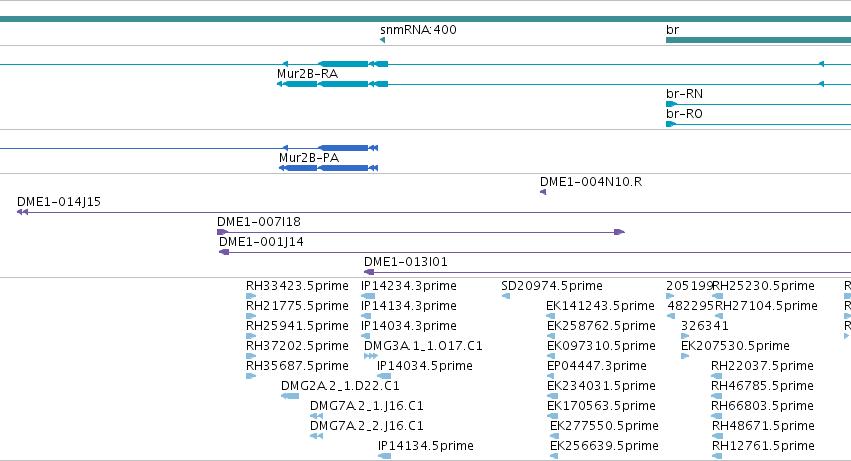Click the Mur2B-PA protein label
851x461 pixels.
tap(309, 158)
